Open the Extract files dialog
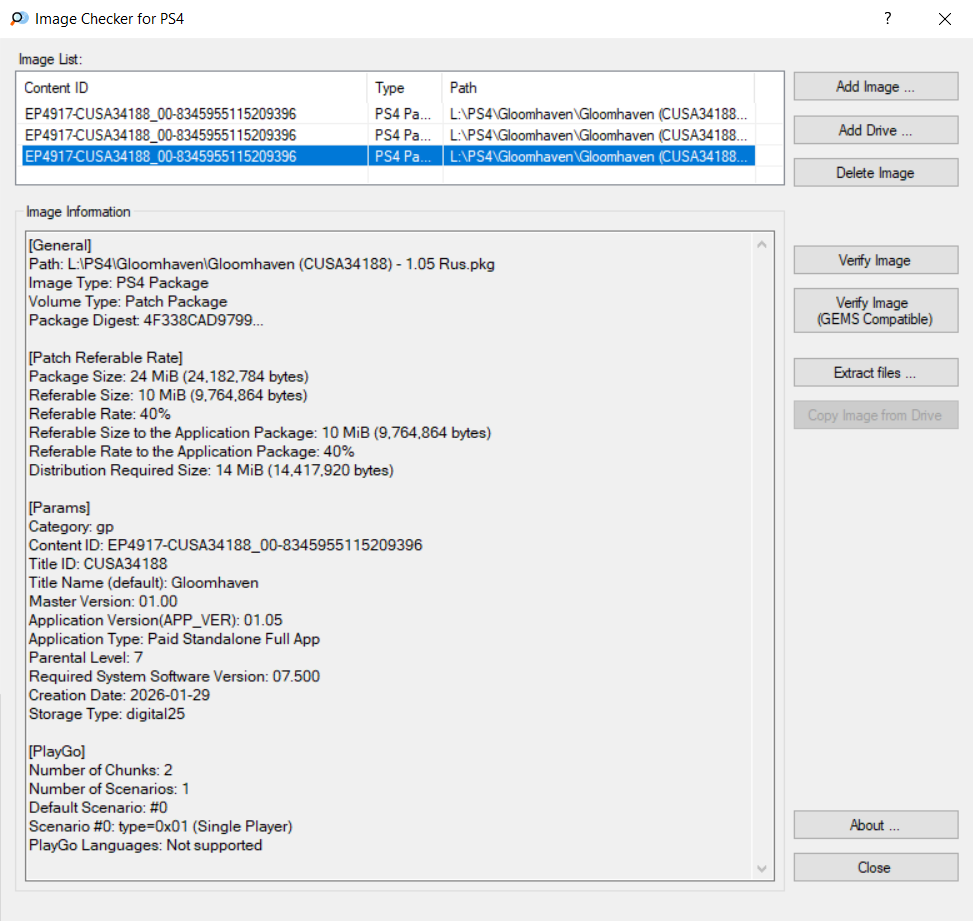This screenshot has width=973, height=921. tap(875, 373)
